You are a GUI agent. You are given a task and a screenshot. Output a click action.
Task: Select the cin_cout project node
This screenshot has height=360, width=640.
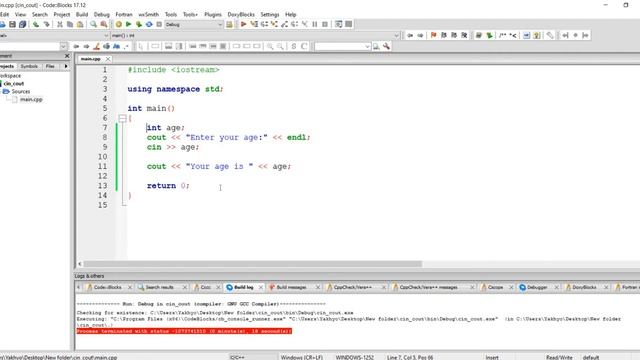[x=14, y=83]
